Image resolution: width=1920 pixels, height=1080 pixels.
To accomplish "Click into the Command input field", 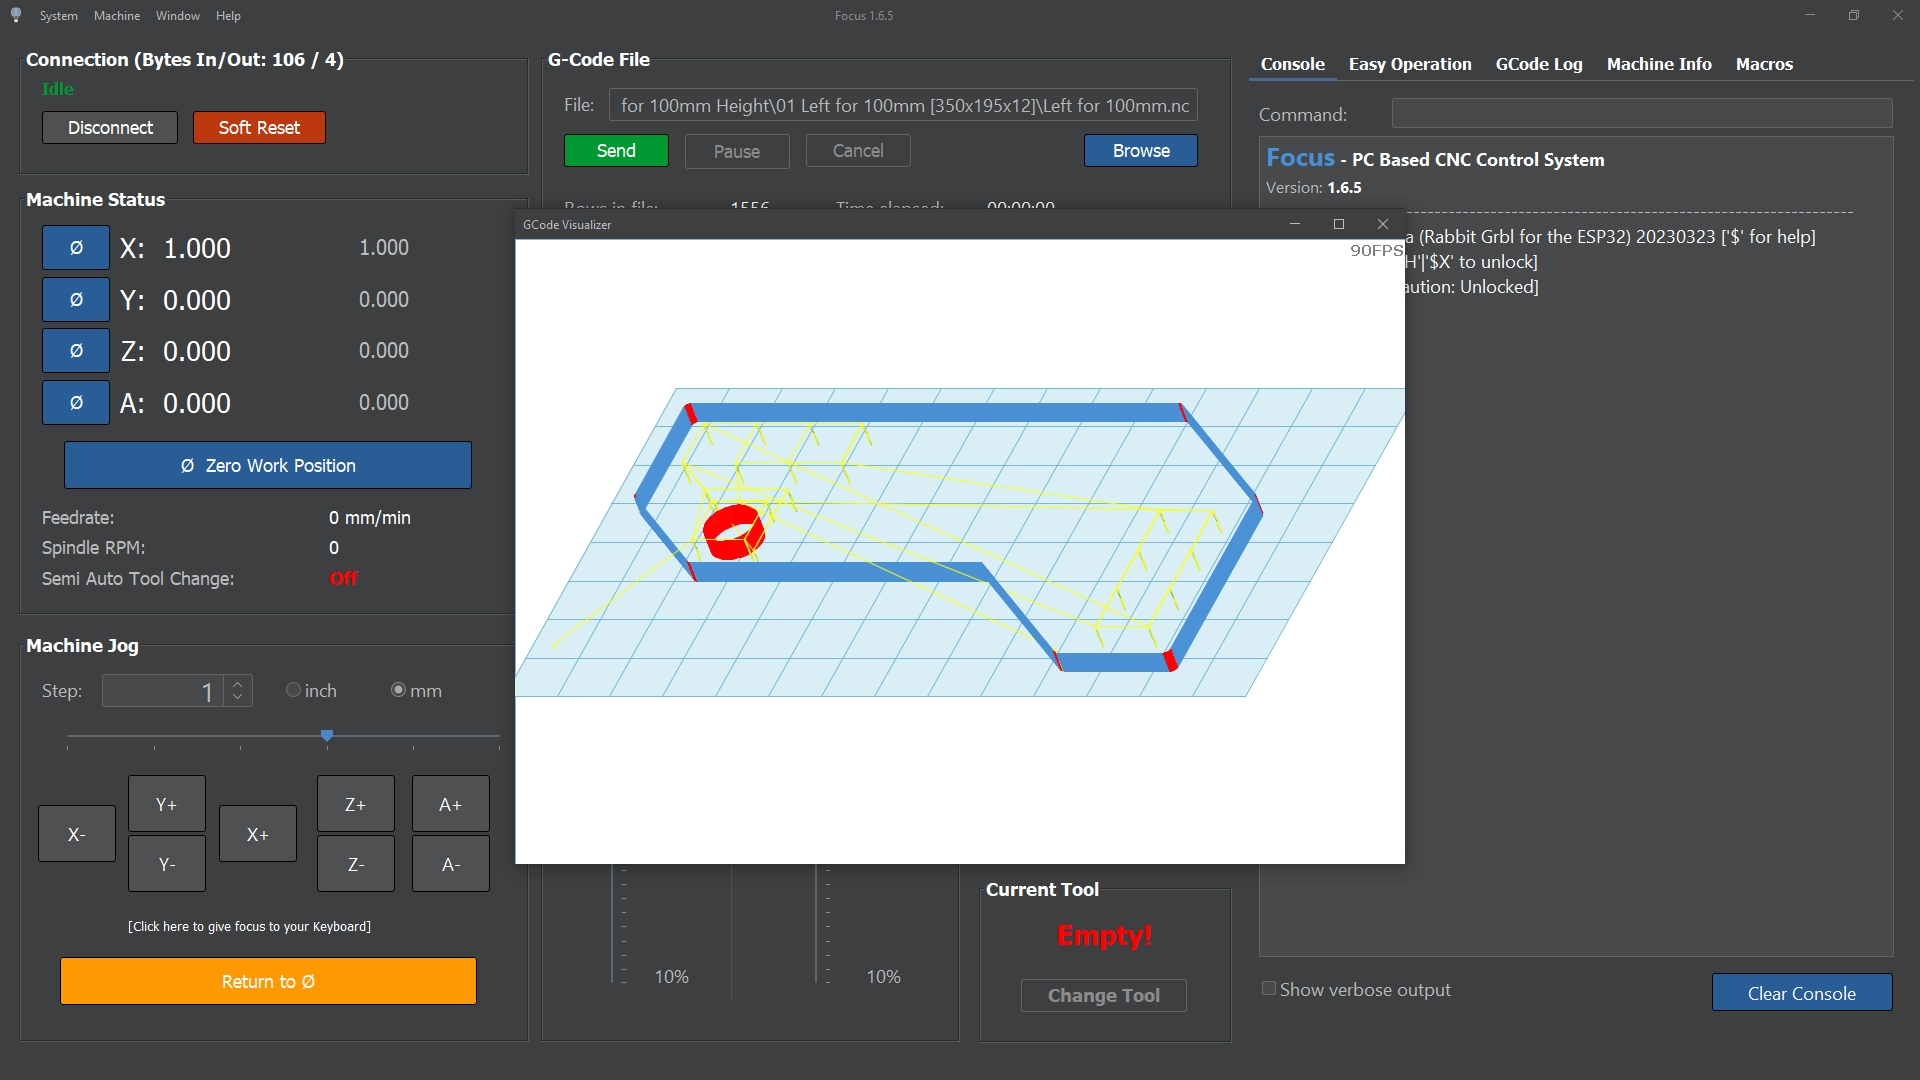I will 1641,114.
